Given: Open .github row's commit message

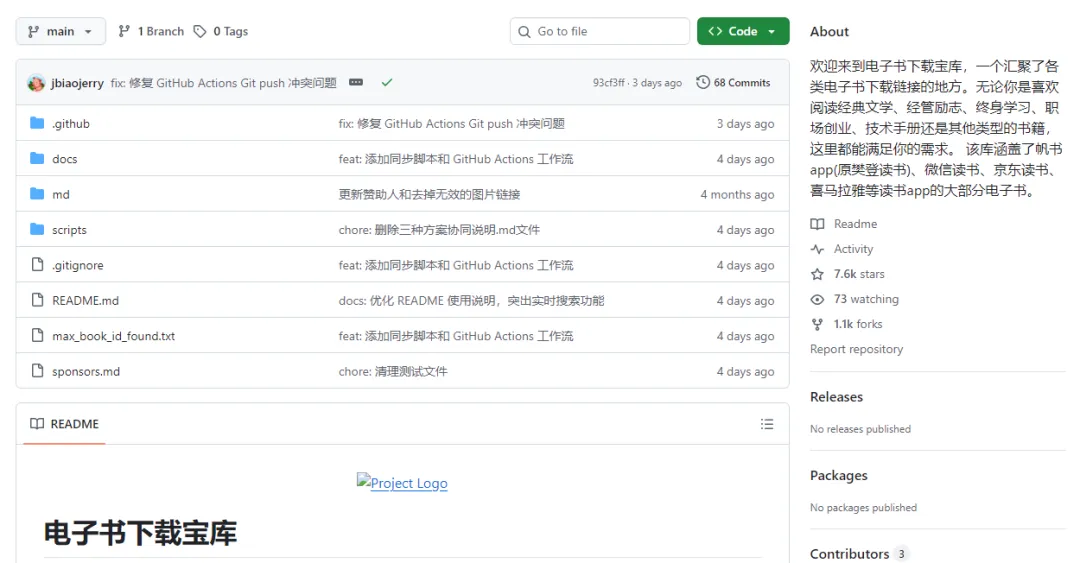Looking at the screenshot, I should 452,123.
